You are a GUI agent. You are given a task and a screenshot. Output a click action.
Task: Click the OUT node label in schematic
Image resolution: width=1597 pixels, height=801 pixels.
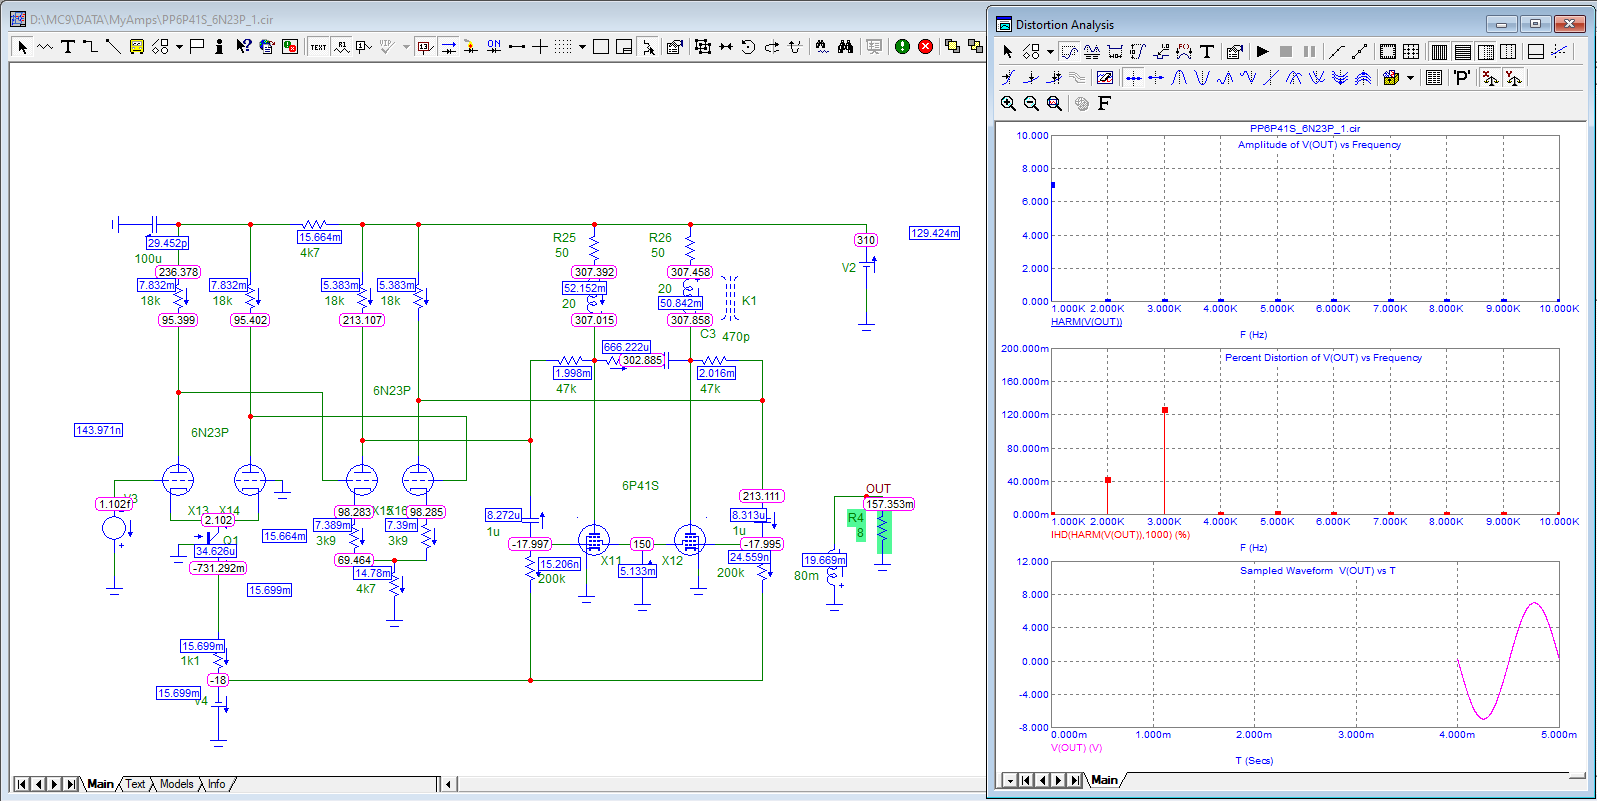pyautogui.click(x=878, y=489)
